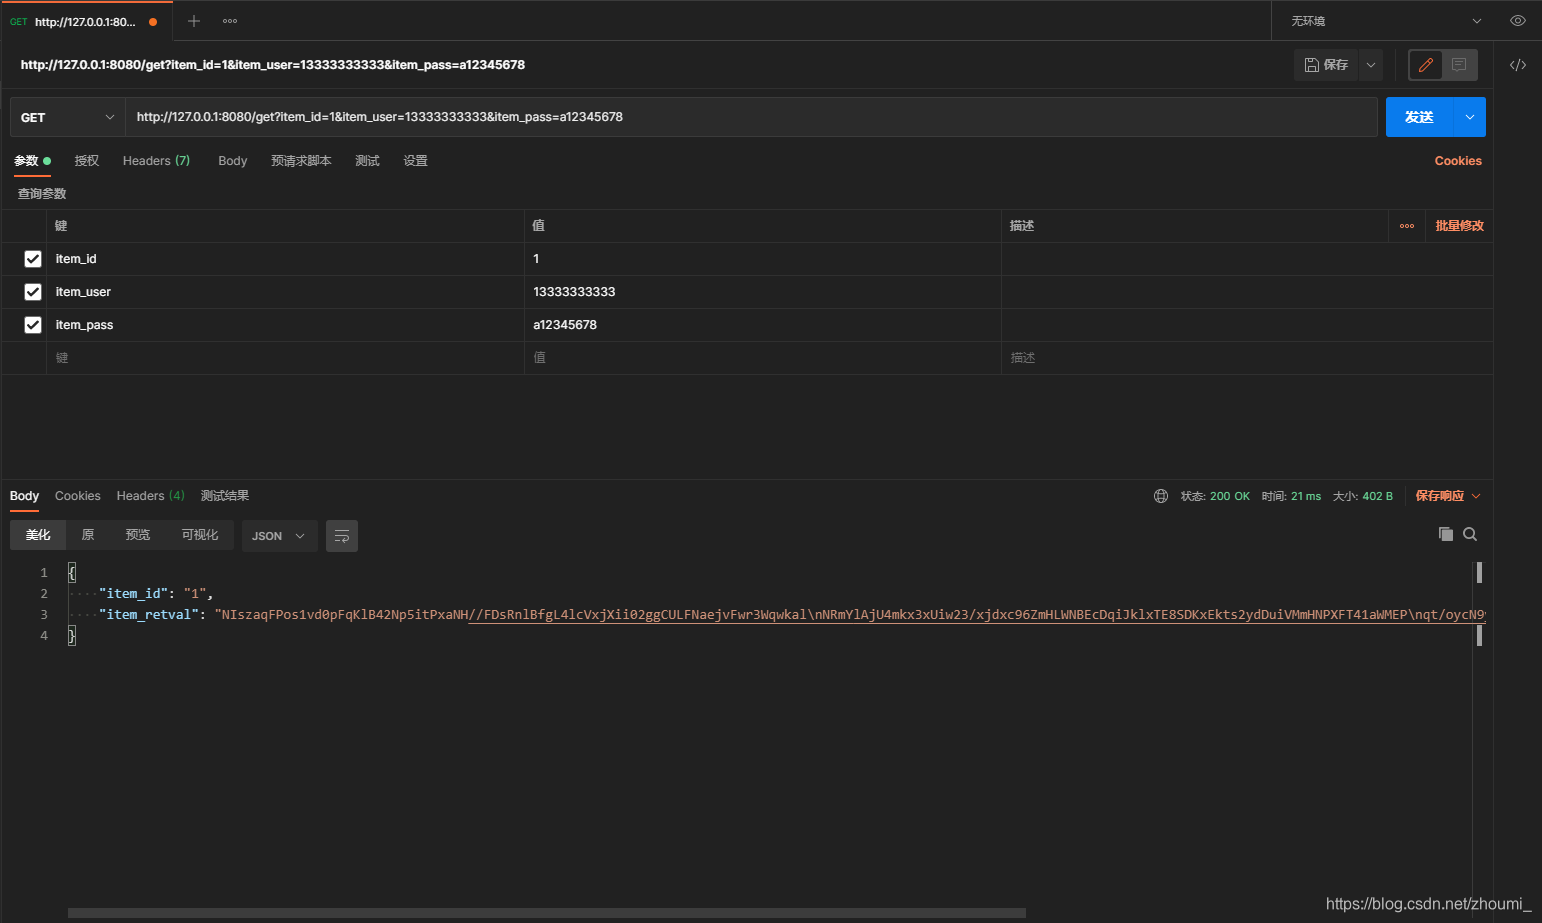The width and height of the screenshot is (1542, 923).
Task: Click the environment quick look eye icon
Action: pos(1517,21)
